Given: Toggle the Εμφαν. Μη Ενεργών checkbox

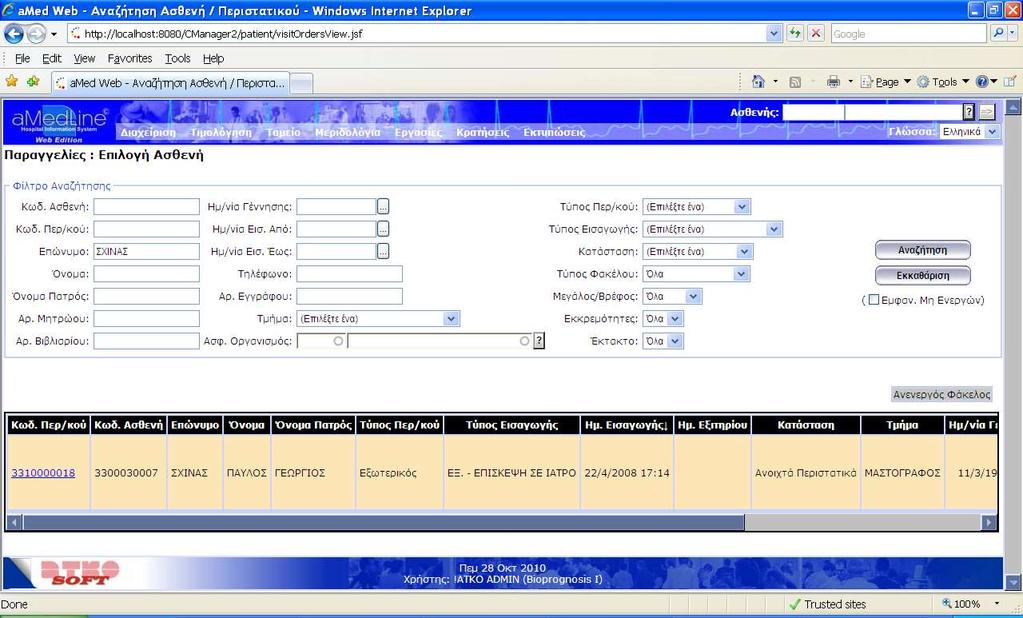Looking at the screenshot, I should pyautogui.click(x=874, y=300).
